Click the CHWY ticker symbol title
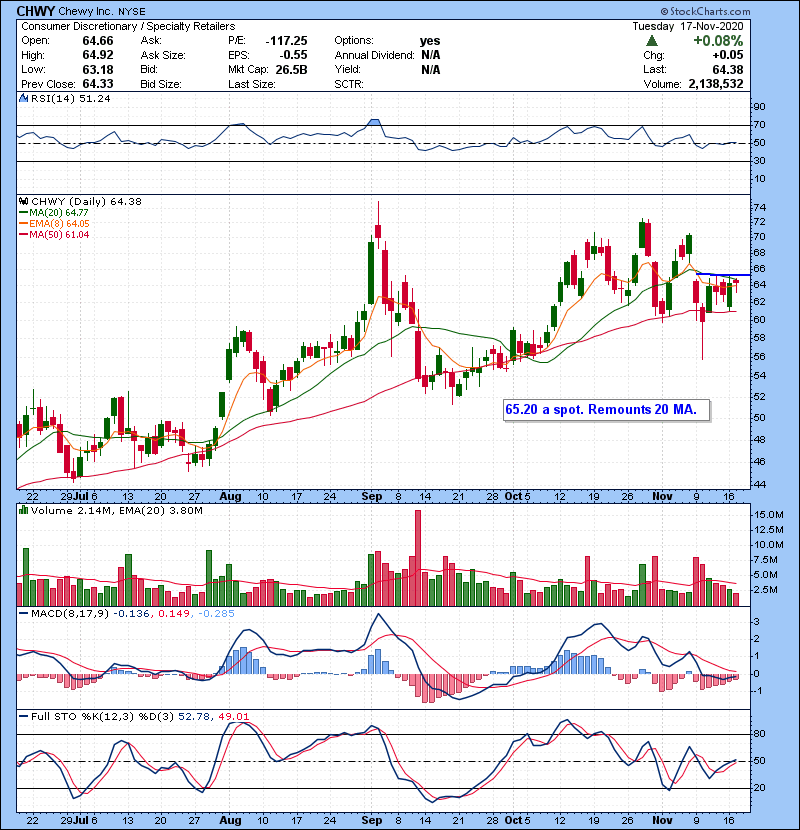Screen dimensions: 800x830 coord(35,11)
